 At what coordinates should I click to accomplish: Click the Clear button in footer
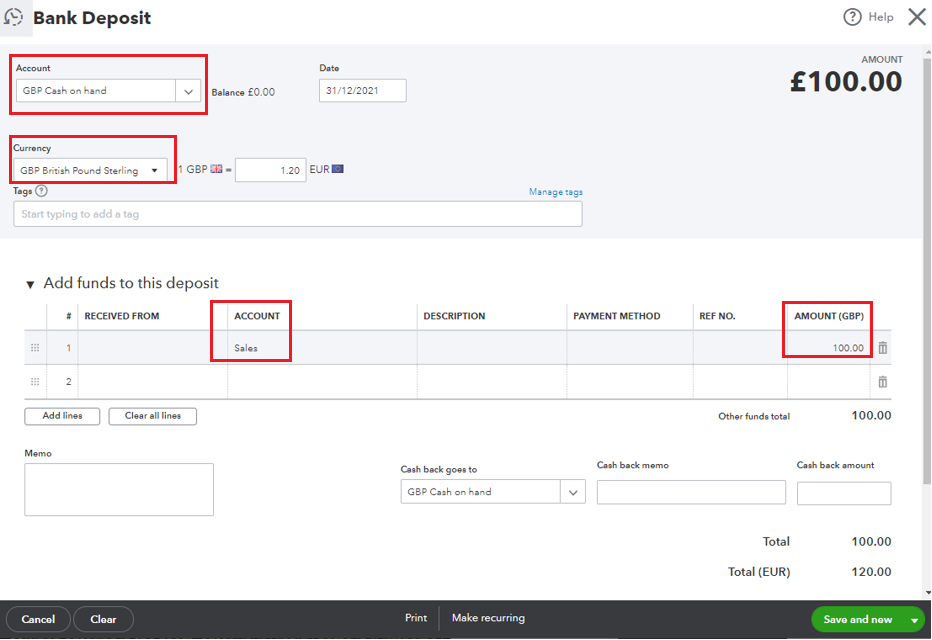[x=103, y=619]
